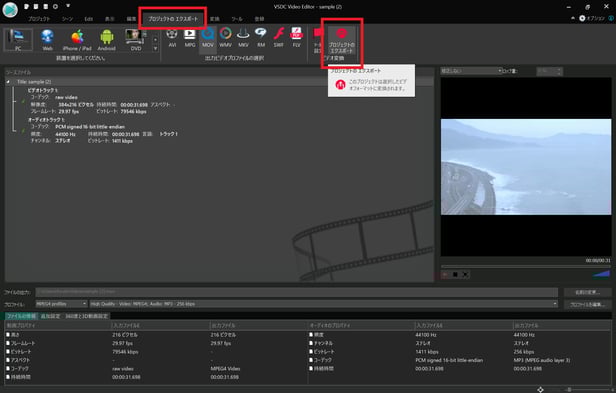Screen dimensions: 616x393
Task: Click the 256 kbps output audio bitrate cell
Action: (523, 352)
